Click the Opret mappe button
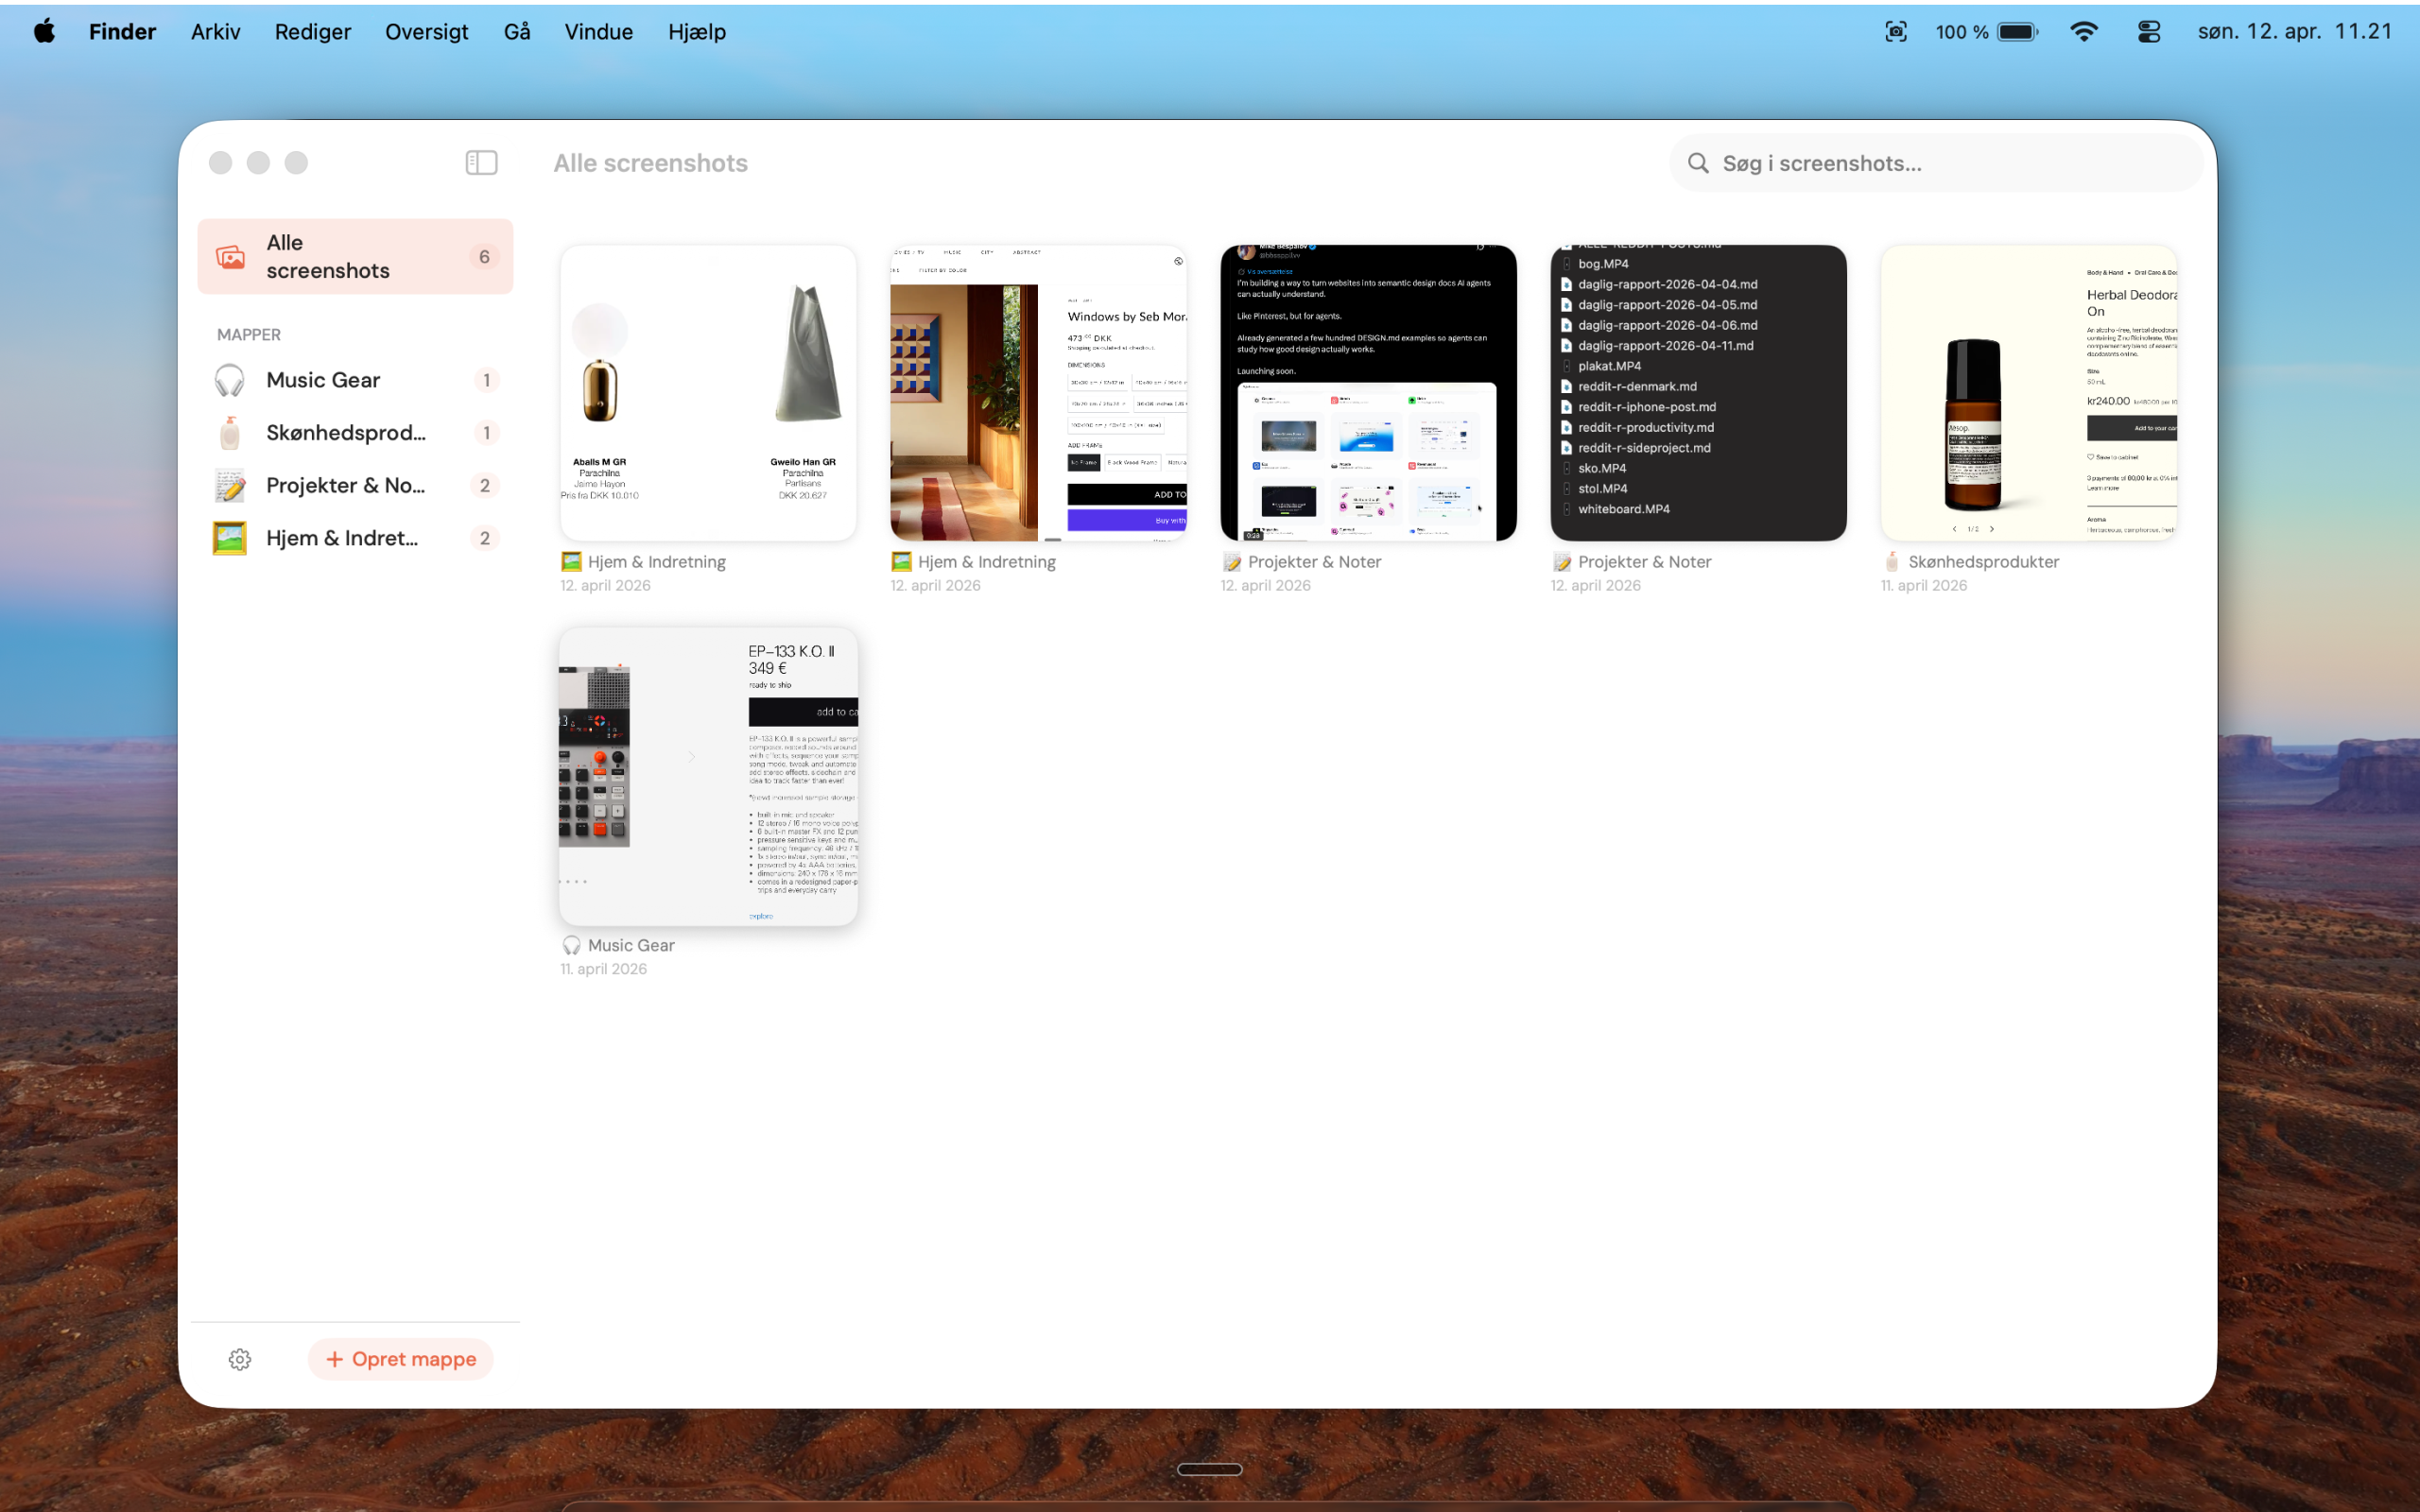Screen dimensions: 2420x1512 coord(400,1359)
